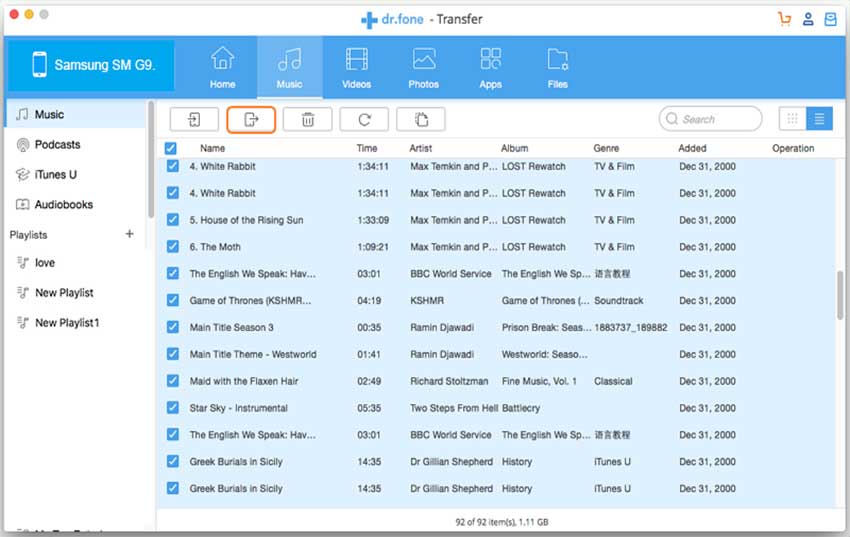Screen dimensions: 850x537
Task: Uncheck Star Sky - Instrumental
Action: 172,407
